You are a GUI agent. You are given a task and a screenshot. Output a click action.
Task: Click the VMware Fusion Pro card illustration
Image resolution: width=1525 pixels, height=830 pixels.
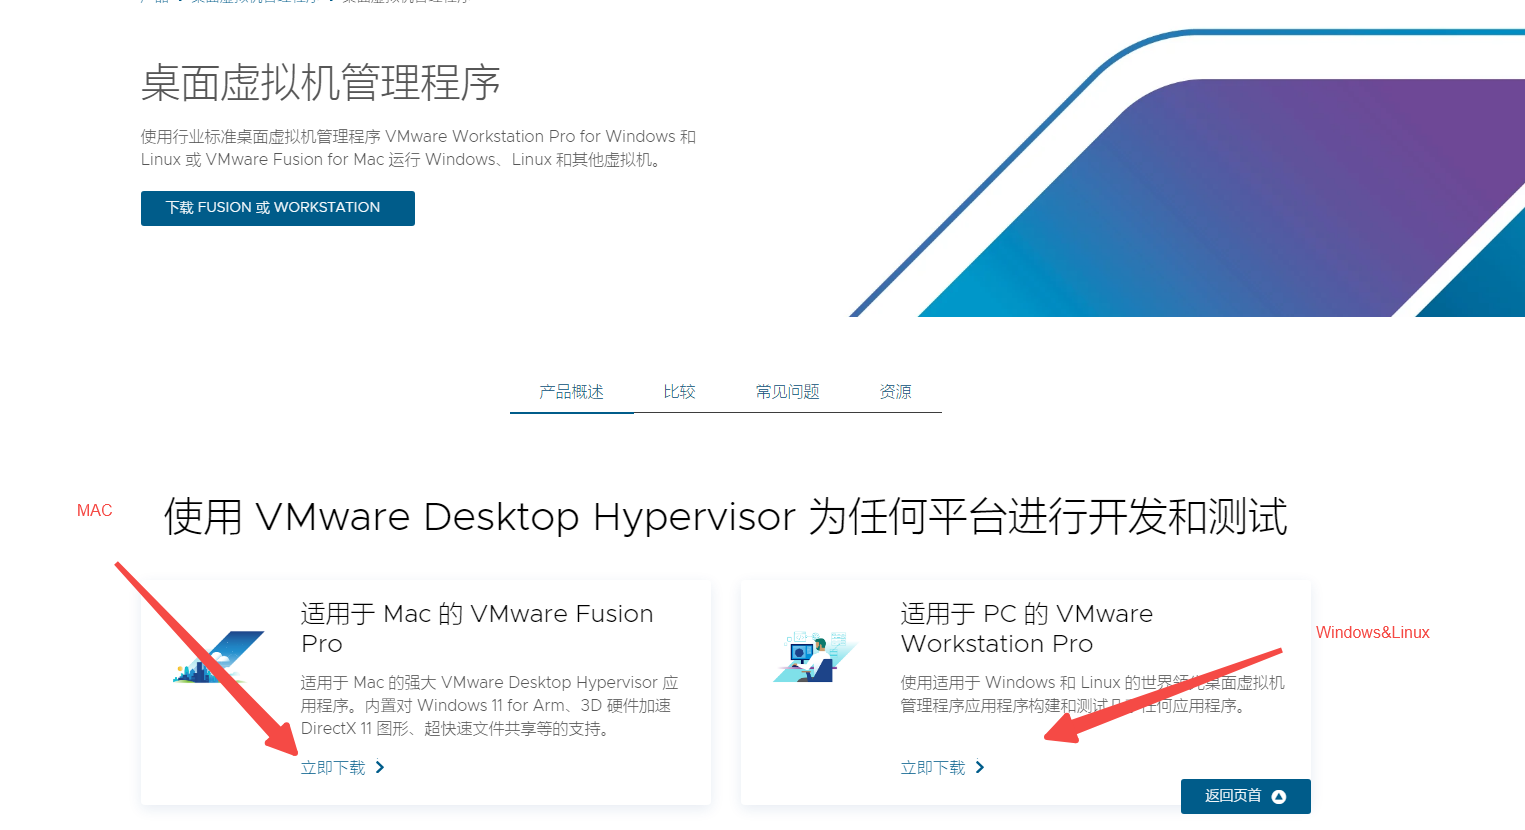[x=218, y=657]
